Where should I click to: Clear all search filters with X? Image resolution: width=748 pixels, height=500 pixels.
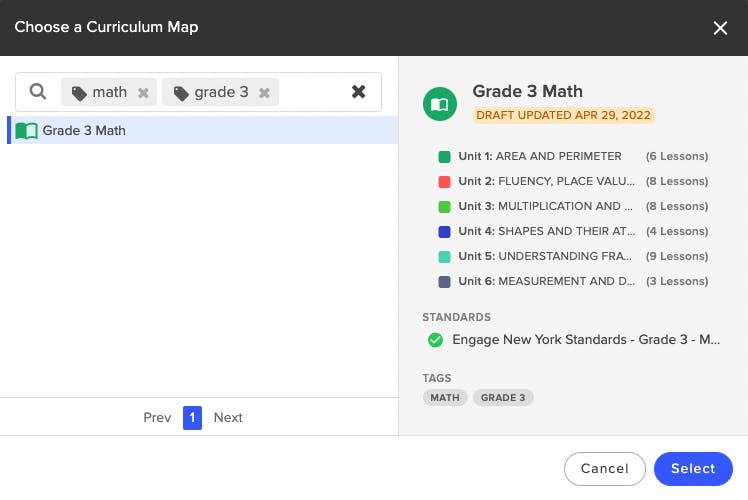point(358,91)
